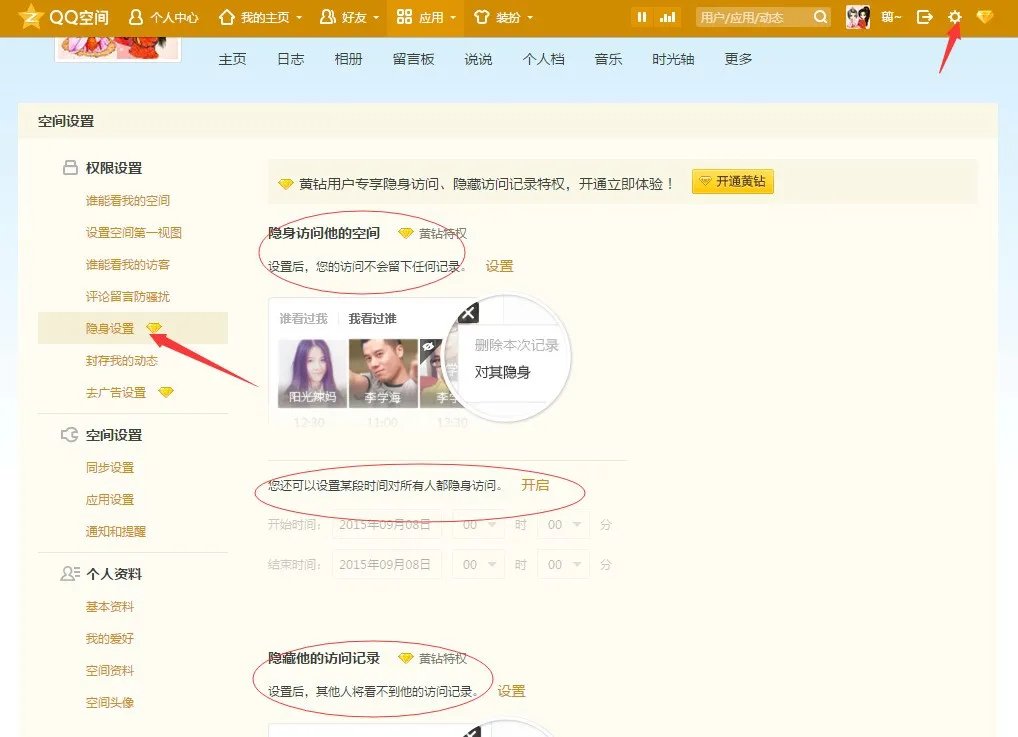Click 开启 to enable timed invisibility
The height and width of the screenshot is (737, 1018).
pos(536,485)
